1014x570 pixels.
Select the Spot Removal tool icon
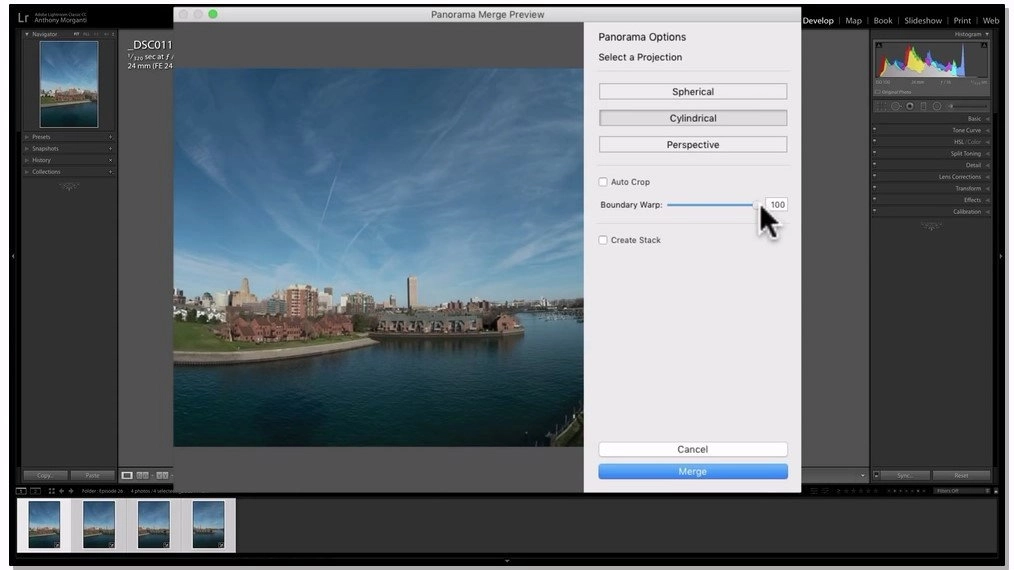click(x=896, y=106)
